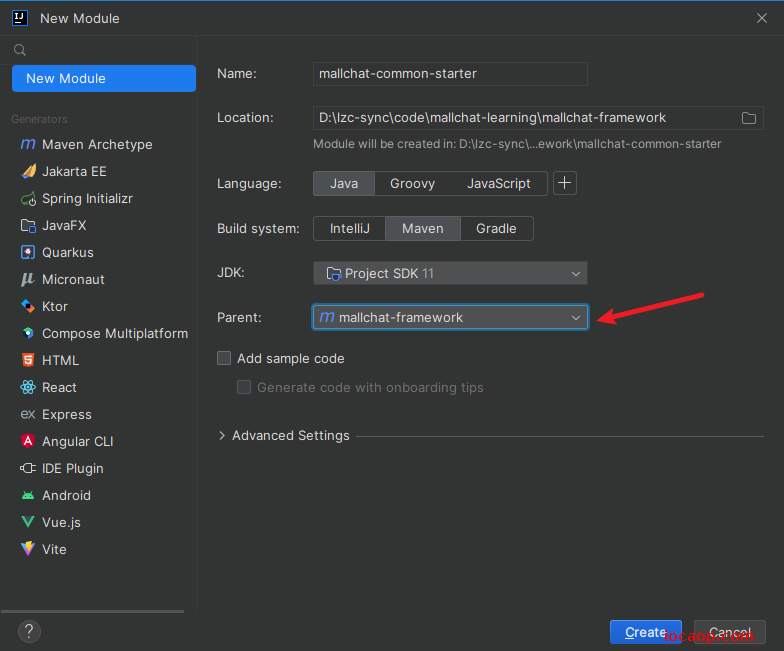Choose IntelliJ build system
The width and height of the screenshot is (784, 651).
point(350,228)
